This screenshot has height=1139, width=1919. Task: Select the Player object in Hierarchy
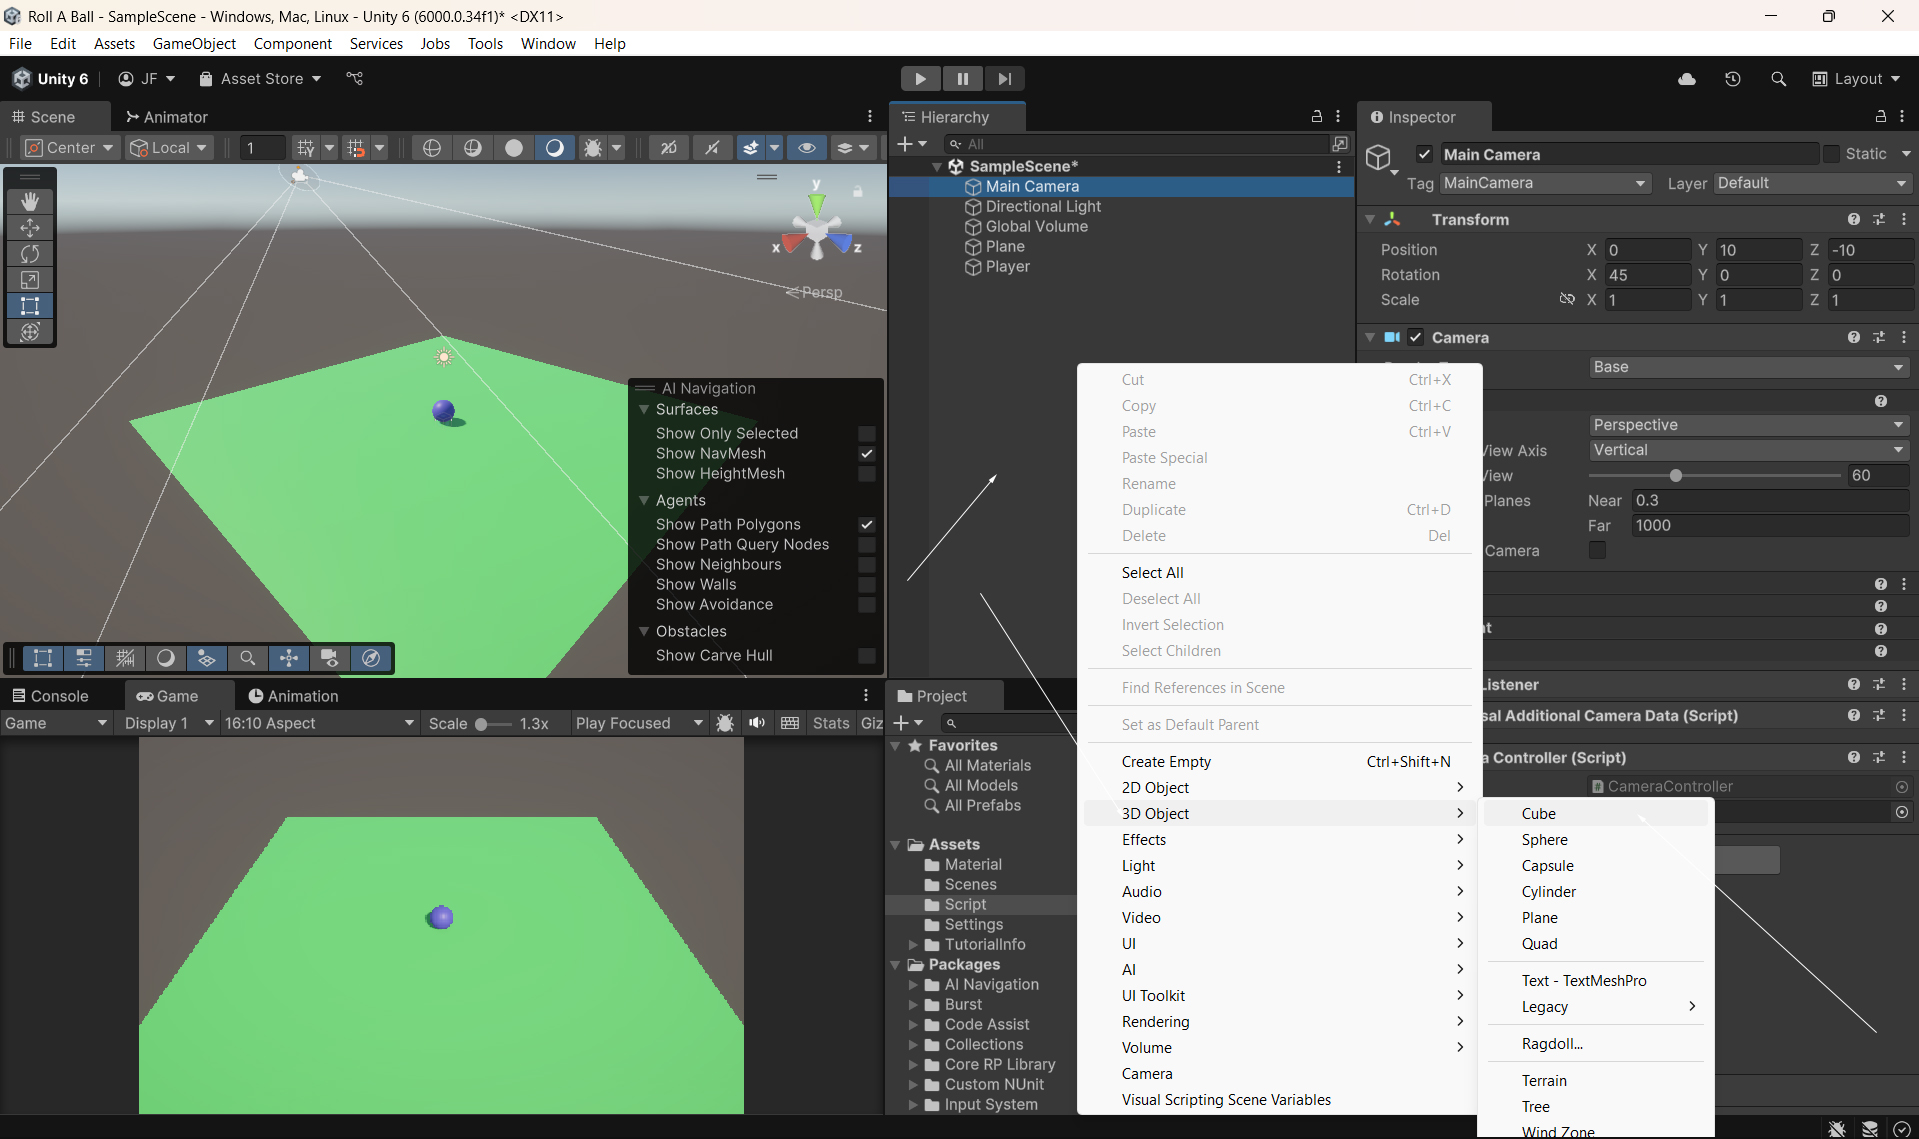[1007, 267]
